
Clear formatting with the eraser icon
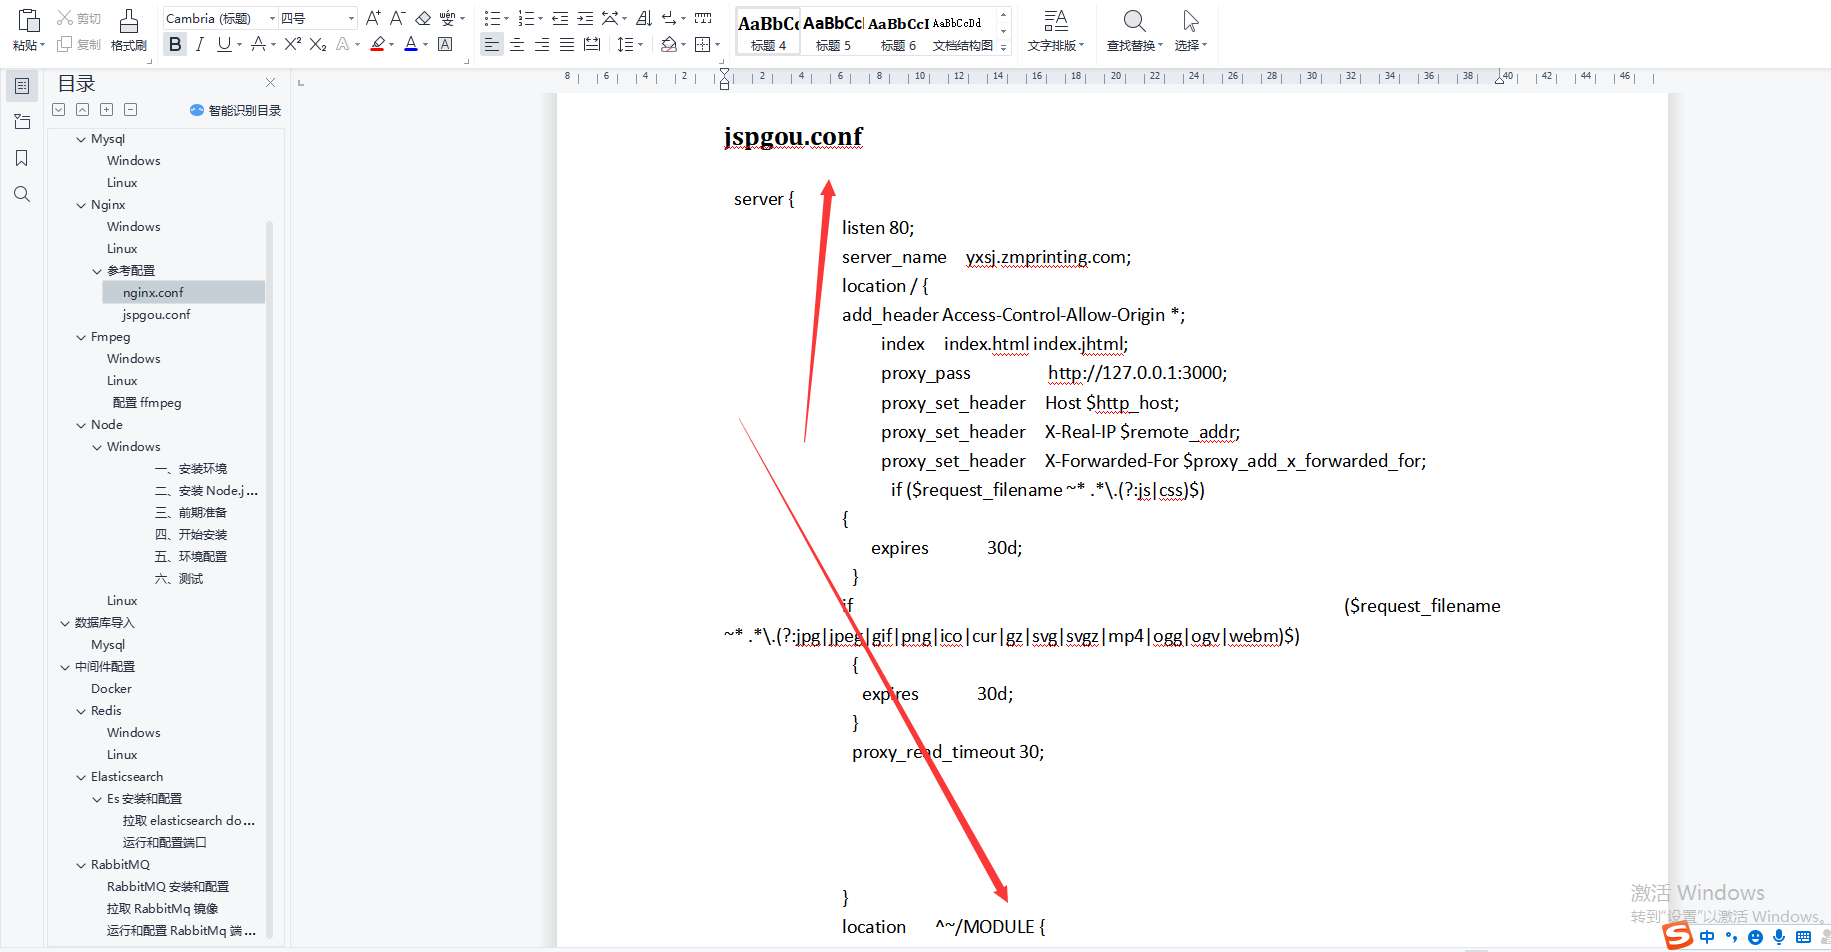422,18
